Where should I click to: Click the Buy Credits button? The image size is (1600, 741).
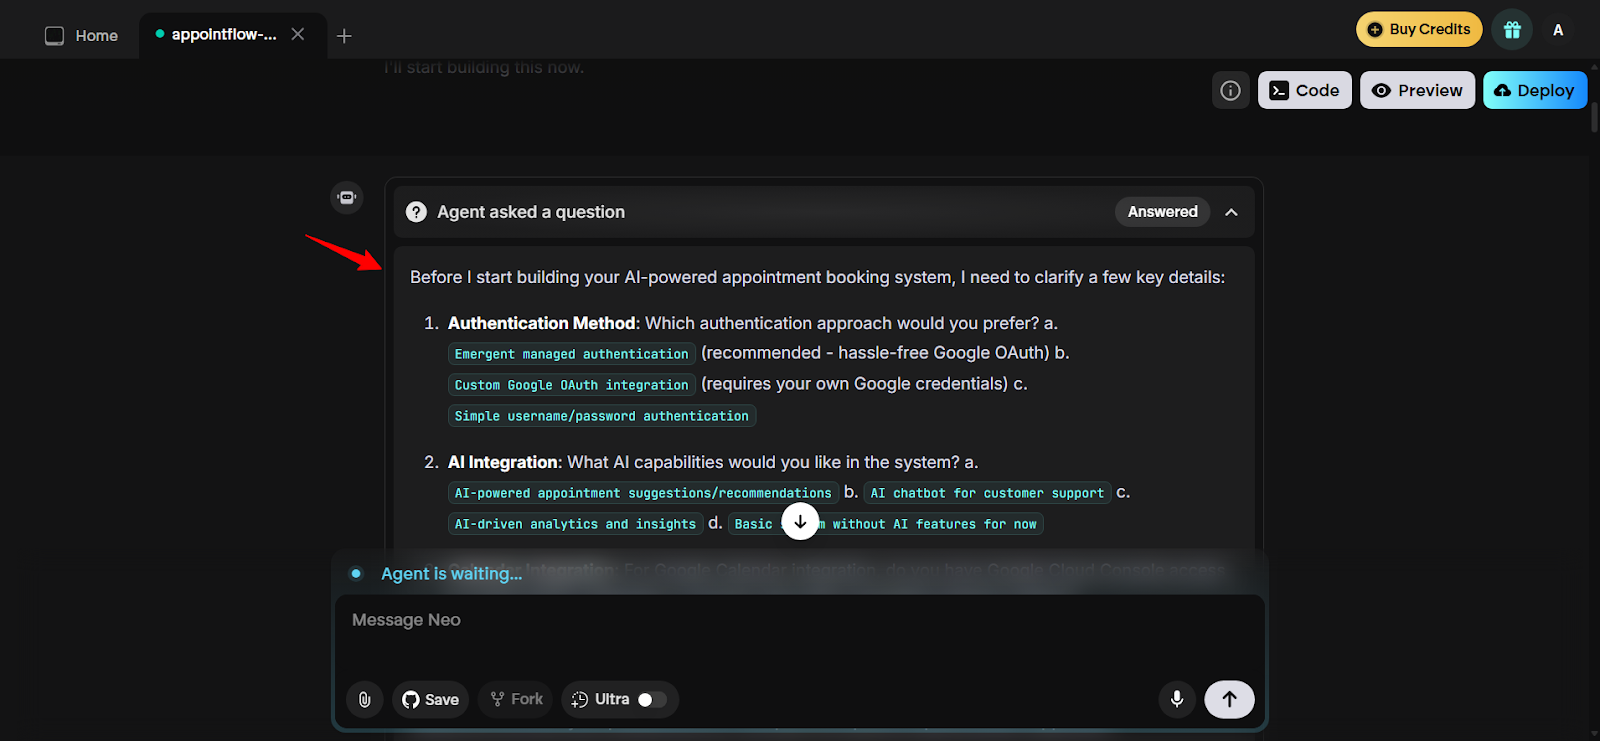pos(1419,29)
